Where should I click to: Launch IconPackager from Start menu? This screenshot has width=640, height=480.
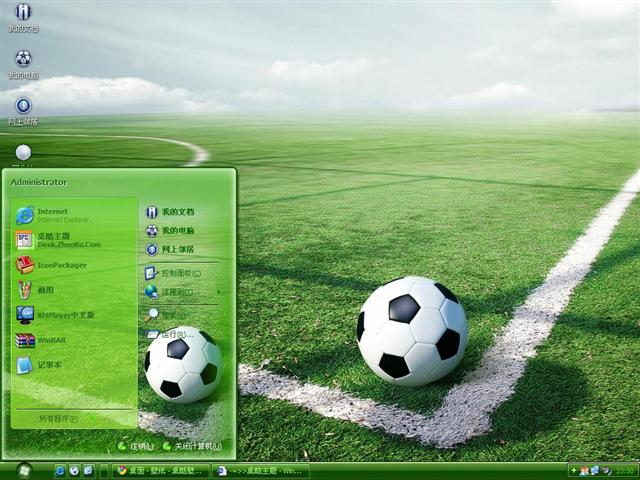(x=73, y=265)
